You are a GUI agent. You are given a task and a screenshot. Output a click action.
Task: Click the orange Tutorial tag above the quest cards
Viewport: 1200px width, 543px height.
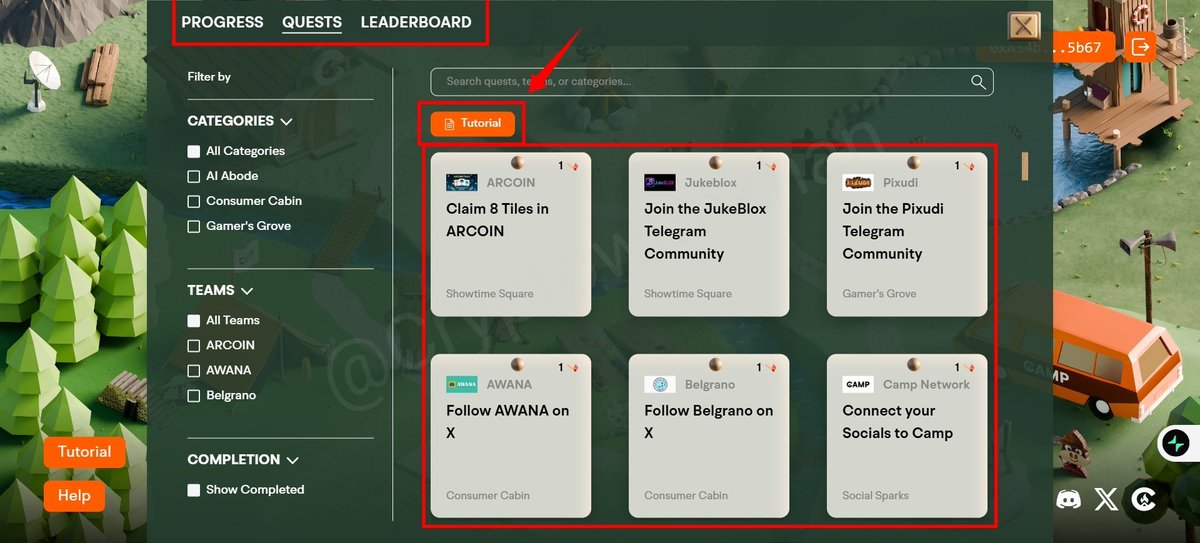473,124
